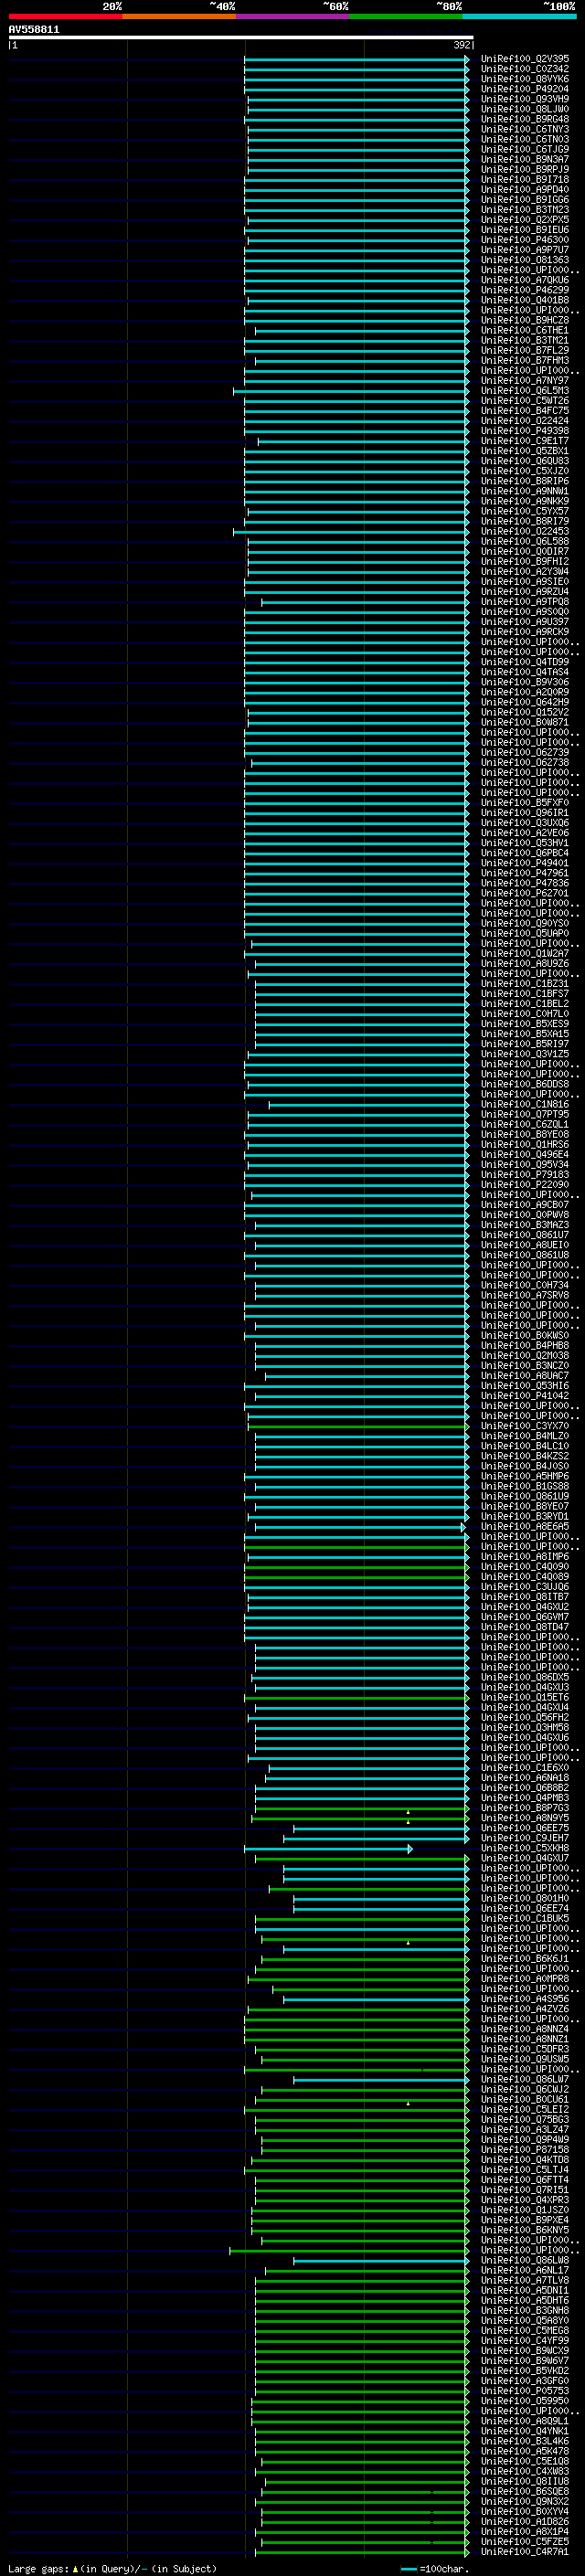Open hit UniRef100_Q56FH2
The height and width of the screenshot is (2576, 585).
point(524,1718)
